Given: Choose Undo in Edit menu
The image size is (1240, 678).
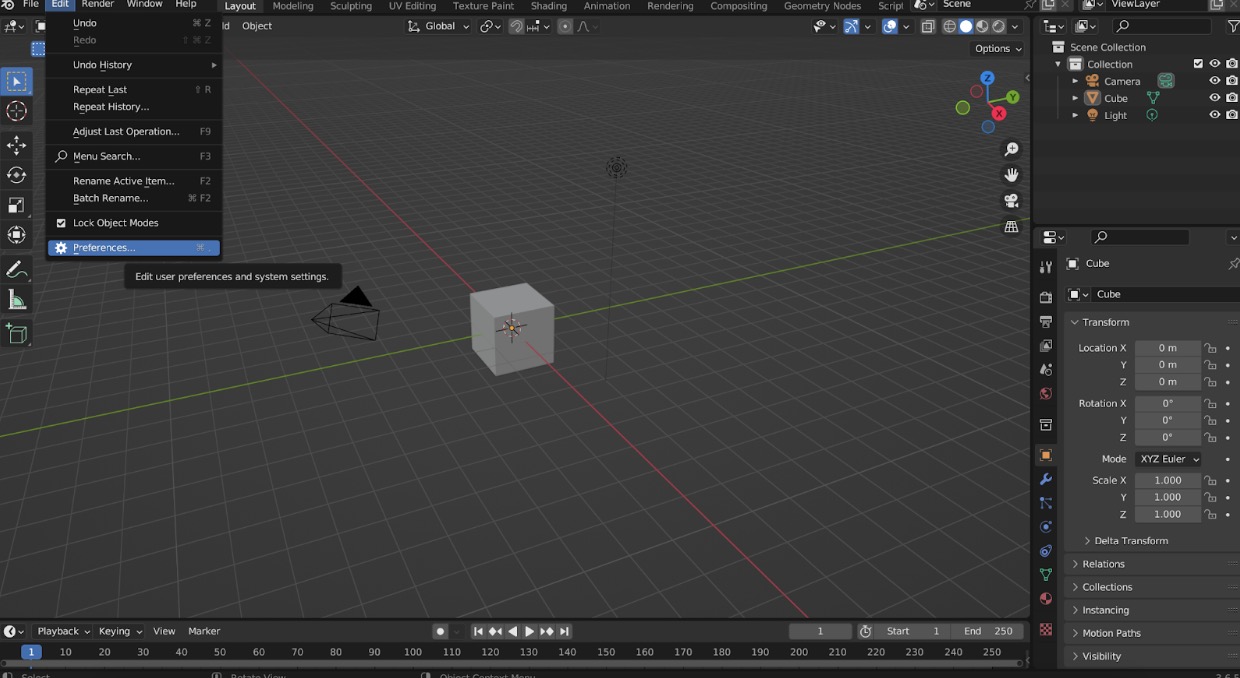Looking at the screenshot, I should coord(134,23).
